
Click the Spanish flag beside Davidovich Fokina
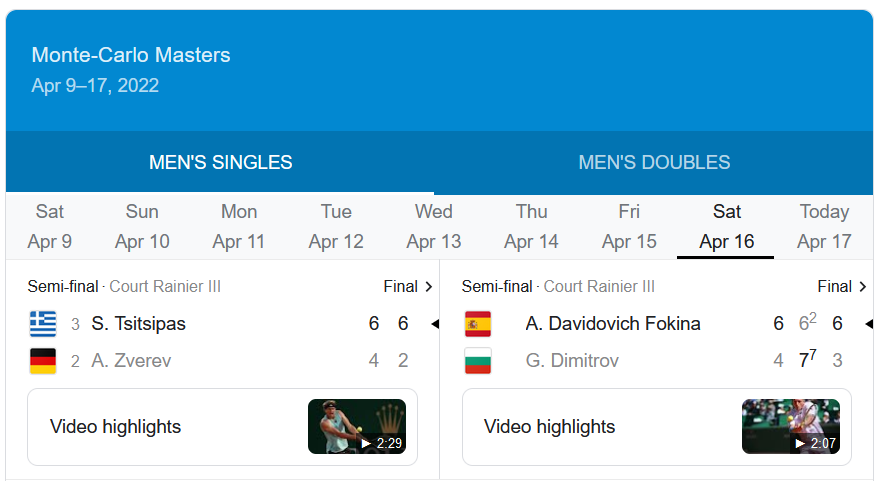point(478,324)
